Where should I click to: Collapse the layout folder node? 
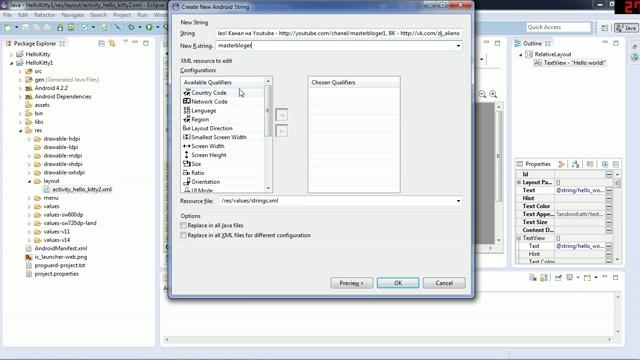click(29, 181)
